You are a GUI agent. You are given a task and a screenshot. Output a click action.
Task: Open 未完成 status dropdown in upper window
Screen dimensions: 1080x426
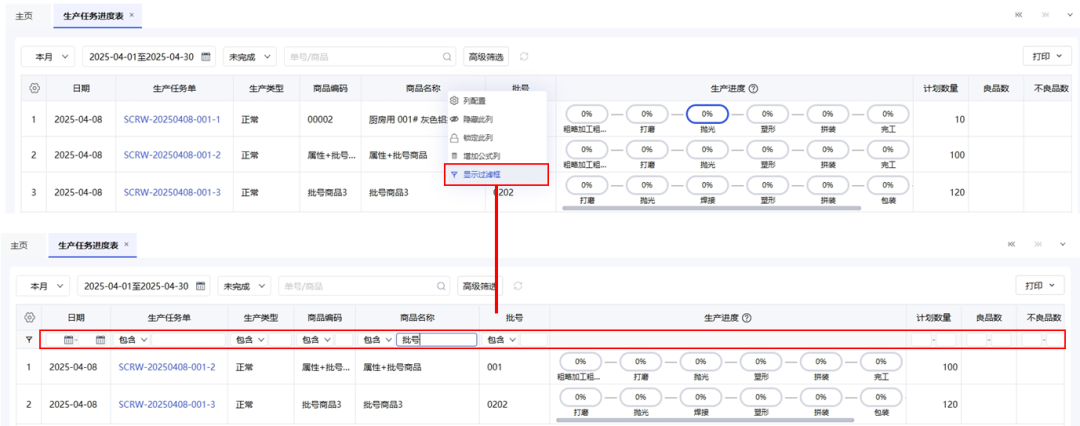[249, 57]
